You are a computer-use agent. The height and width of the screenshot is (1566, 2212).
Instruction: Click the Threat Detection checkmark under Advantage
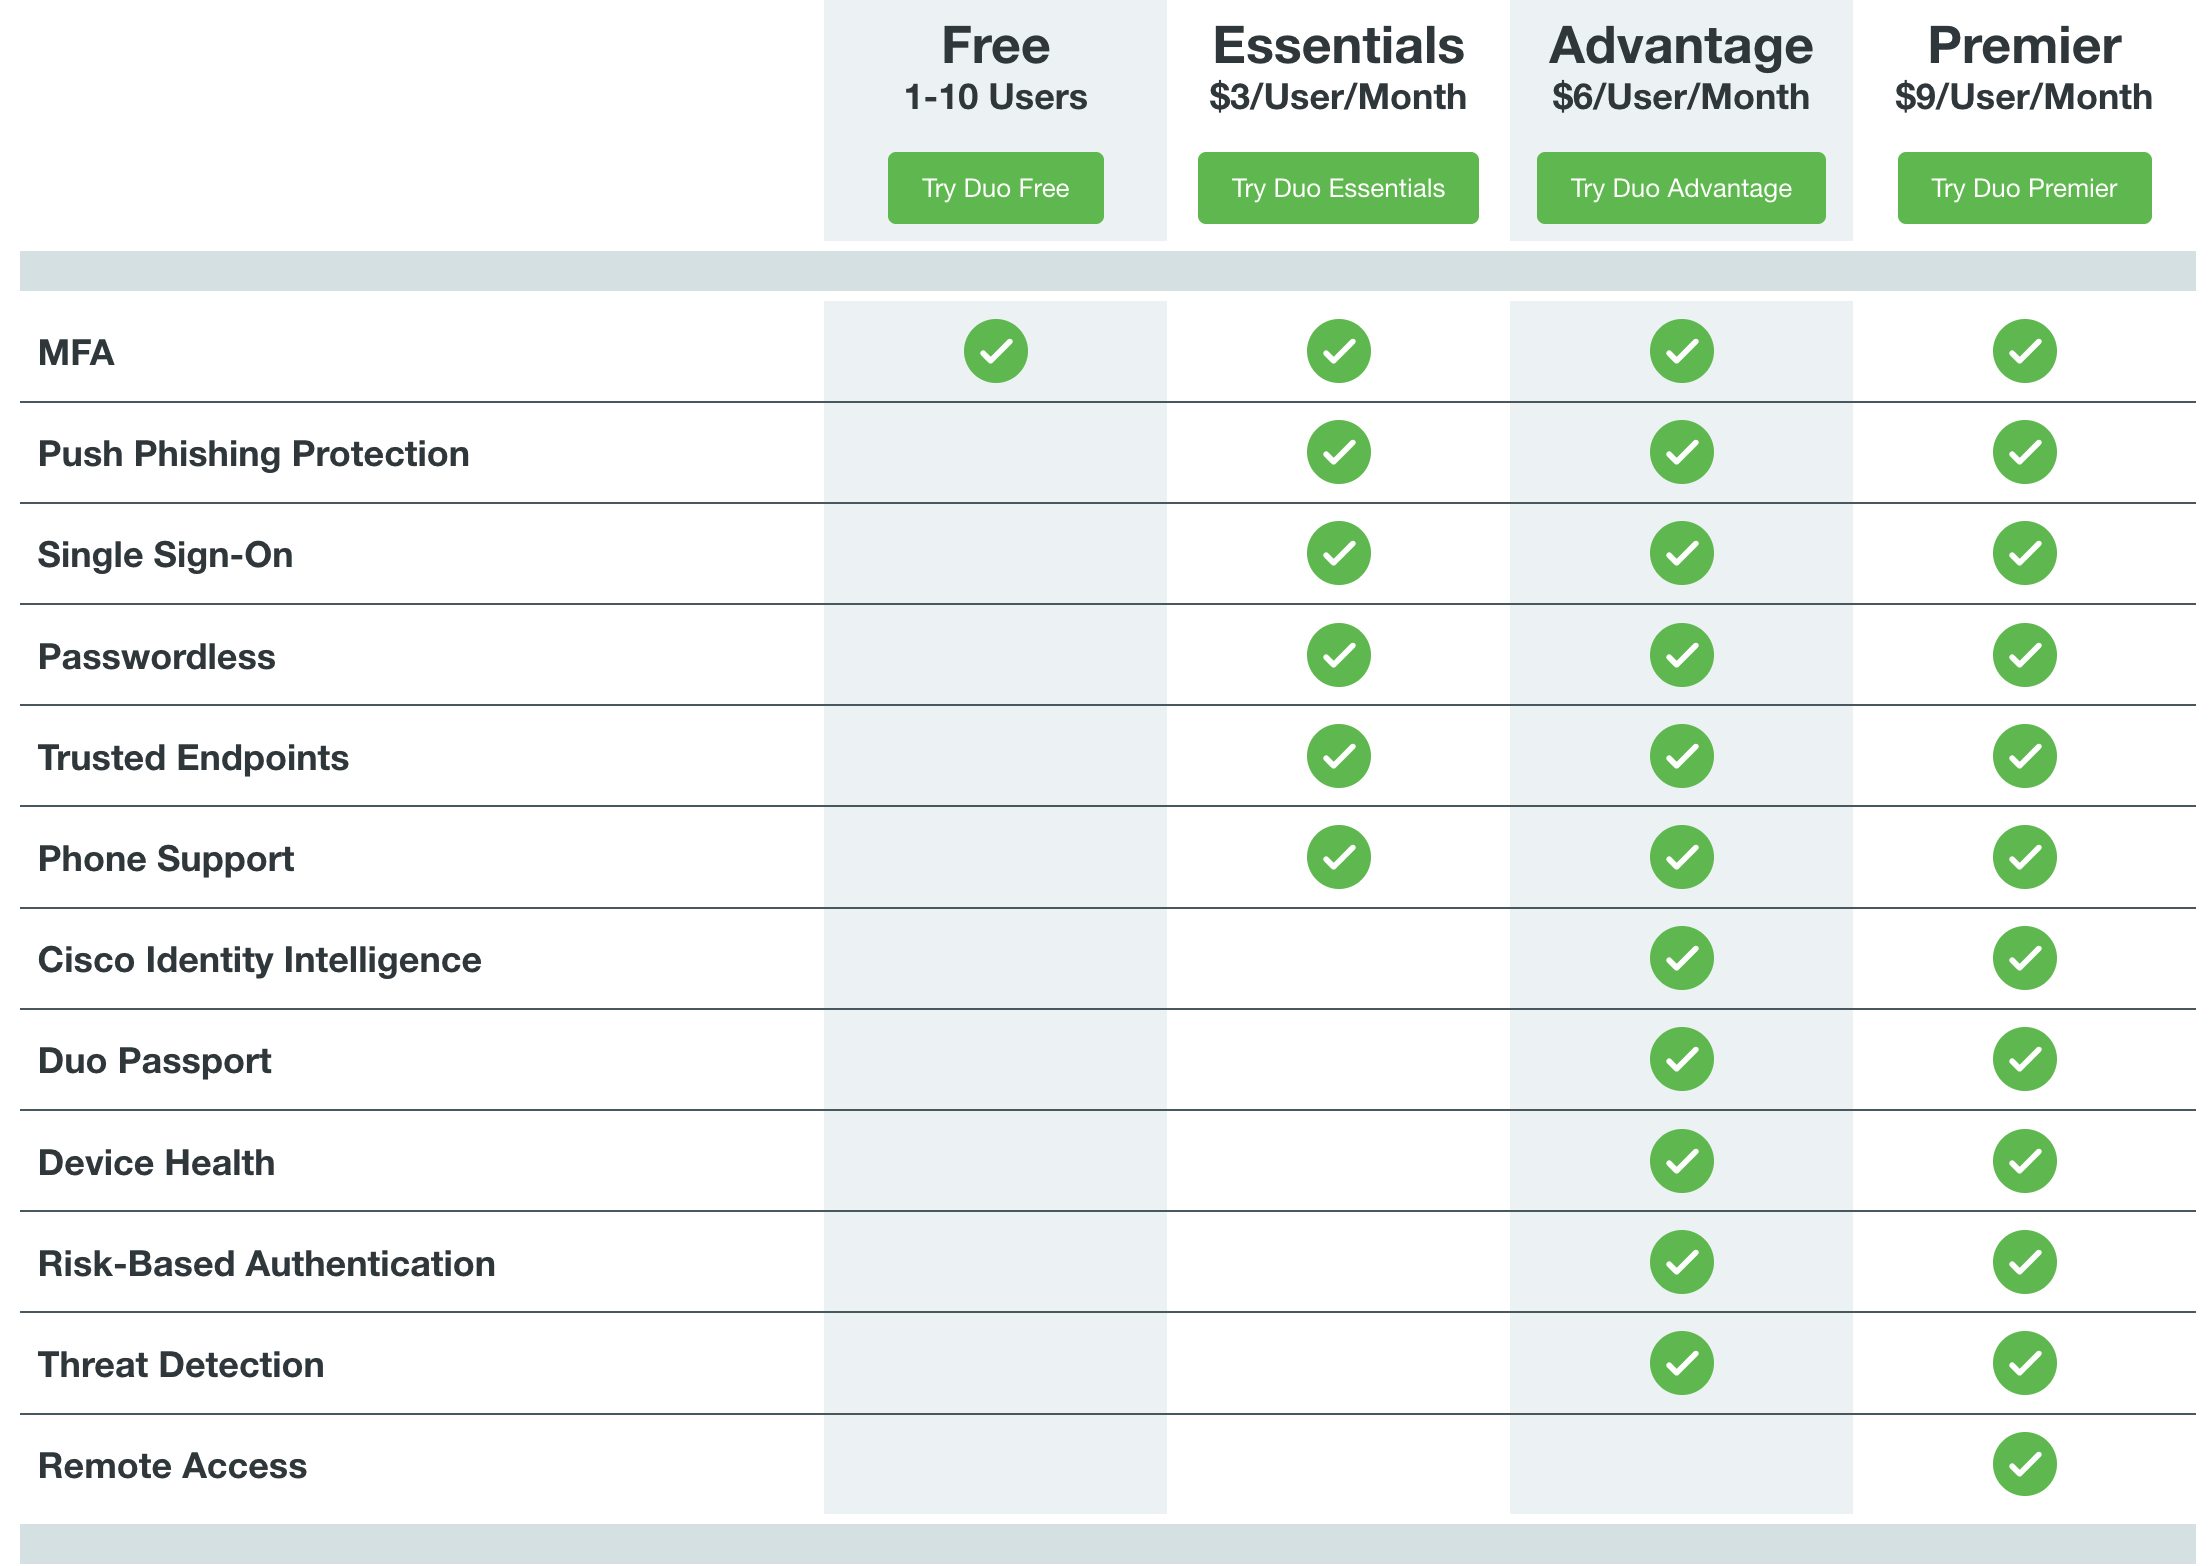click(1681, 1363)
